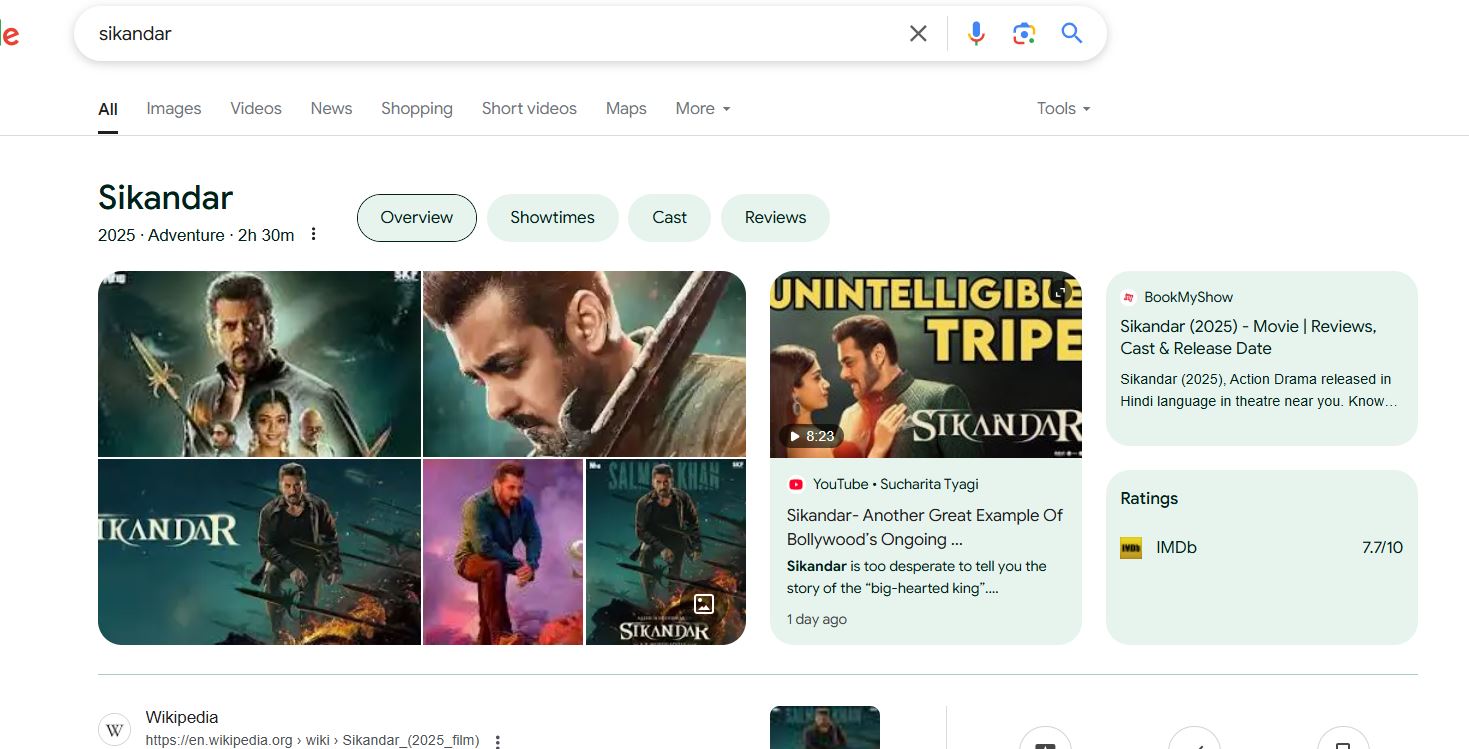Open the purple-background Sikandar poster thumbnail
The height and width of the screenshot is (749, 1469).
click(x=502, y=552)
